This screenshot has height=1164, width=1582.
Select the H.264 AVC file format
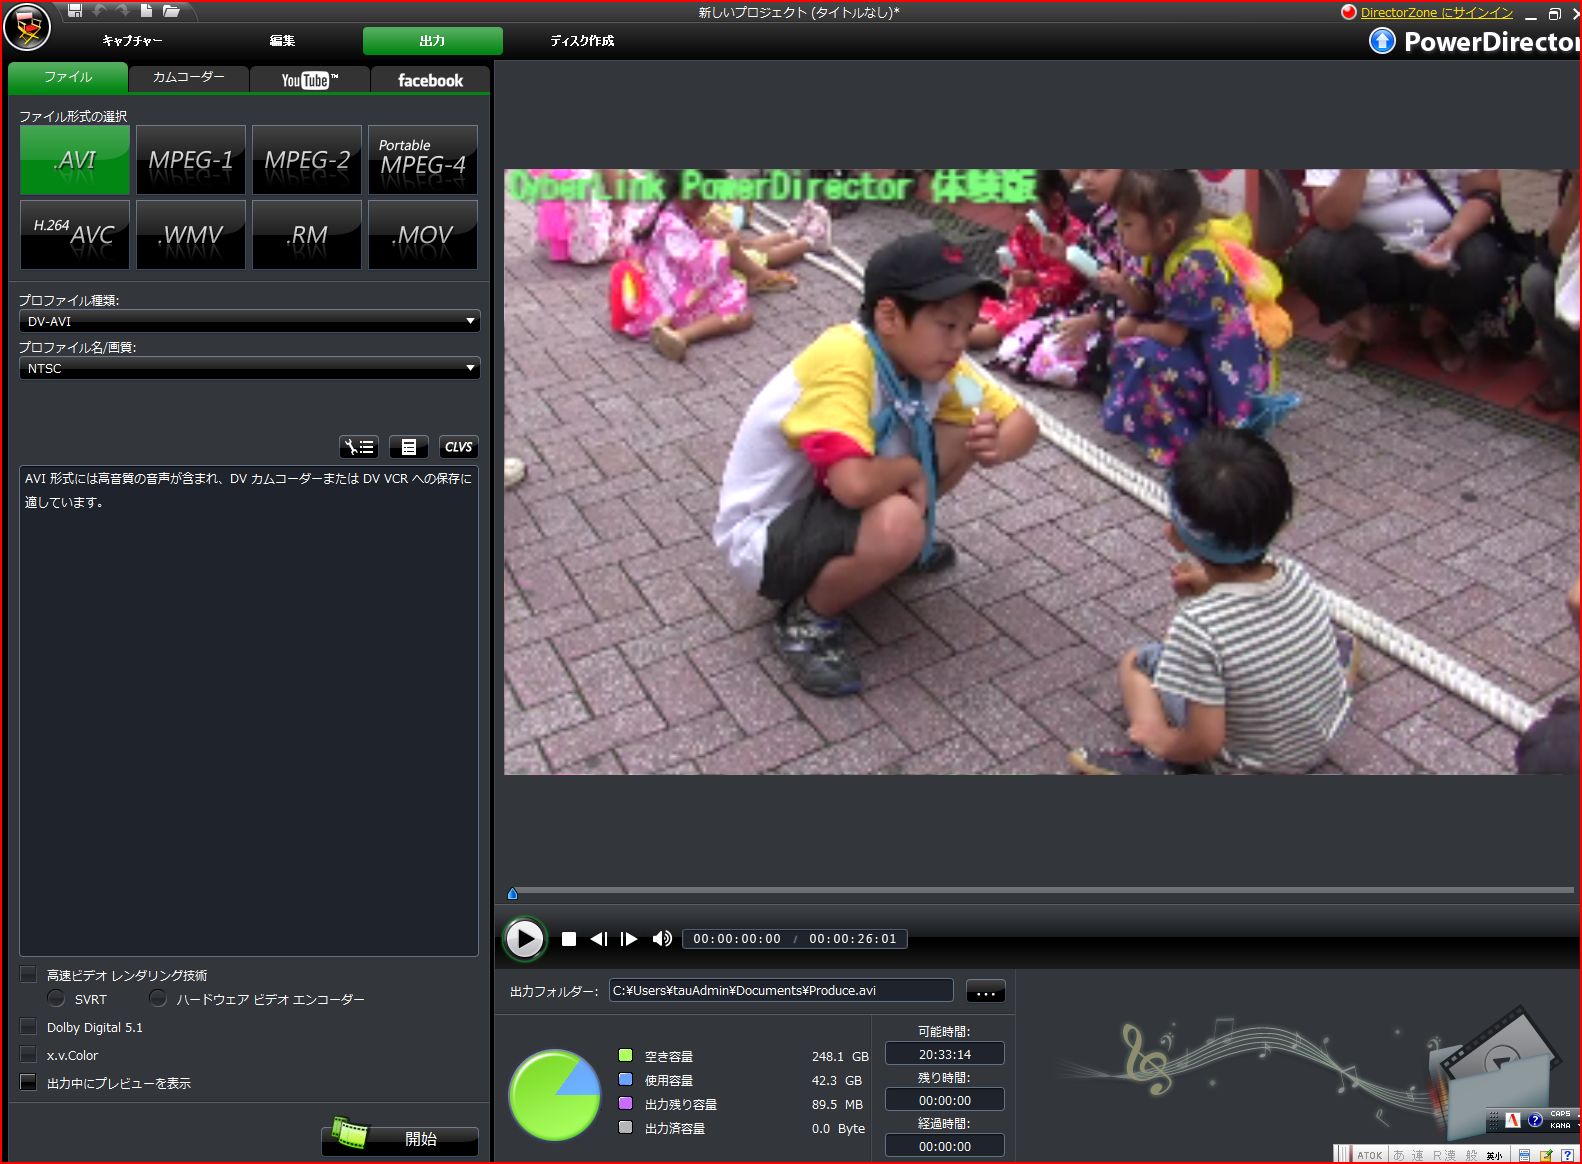[75, 234]
